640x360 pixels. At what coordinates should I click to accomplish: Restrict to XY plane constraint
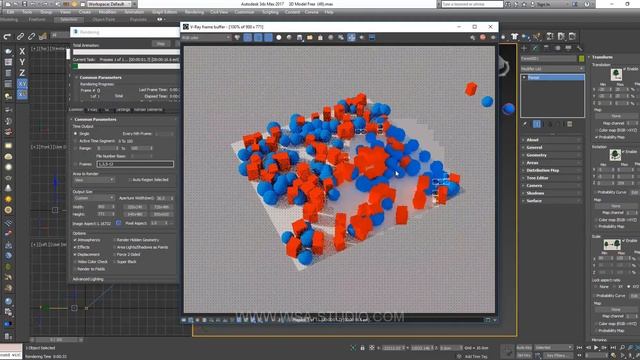point(22,83)
